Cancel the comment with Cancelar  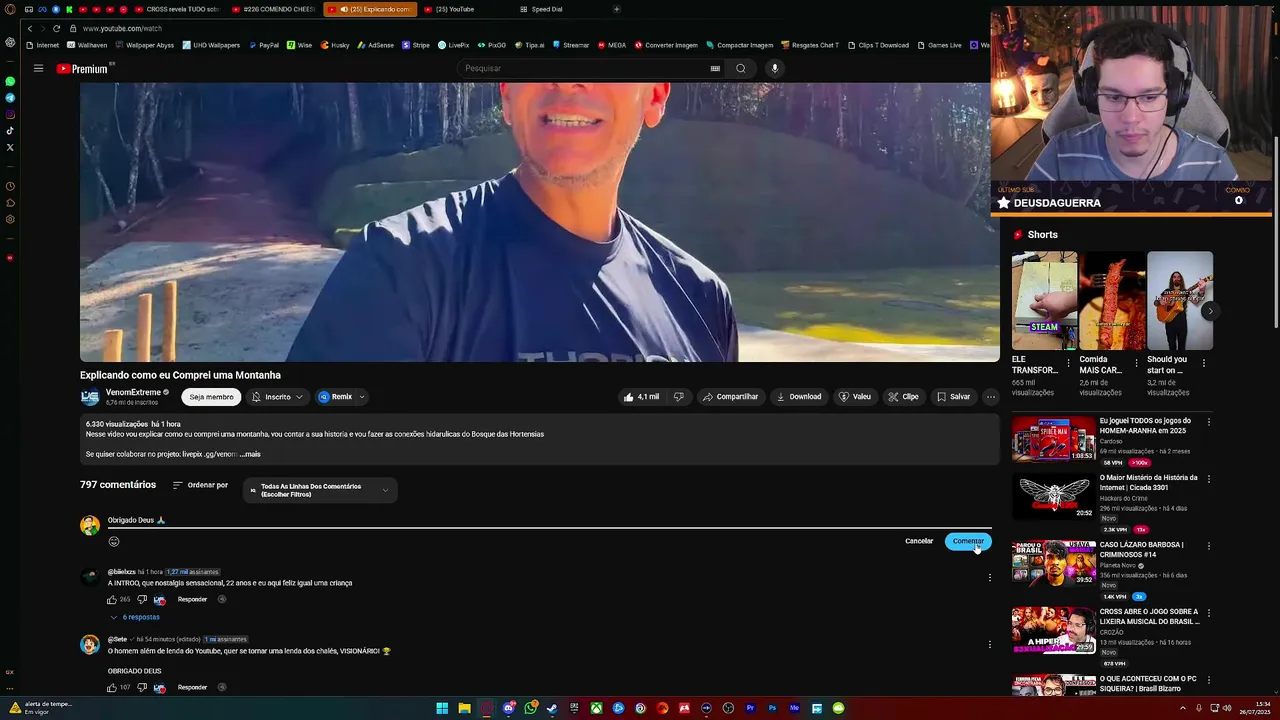tap(919, 541)
